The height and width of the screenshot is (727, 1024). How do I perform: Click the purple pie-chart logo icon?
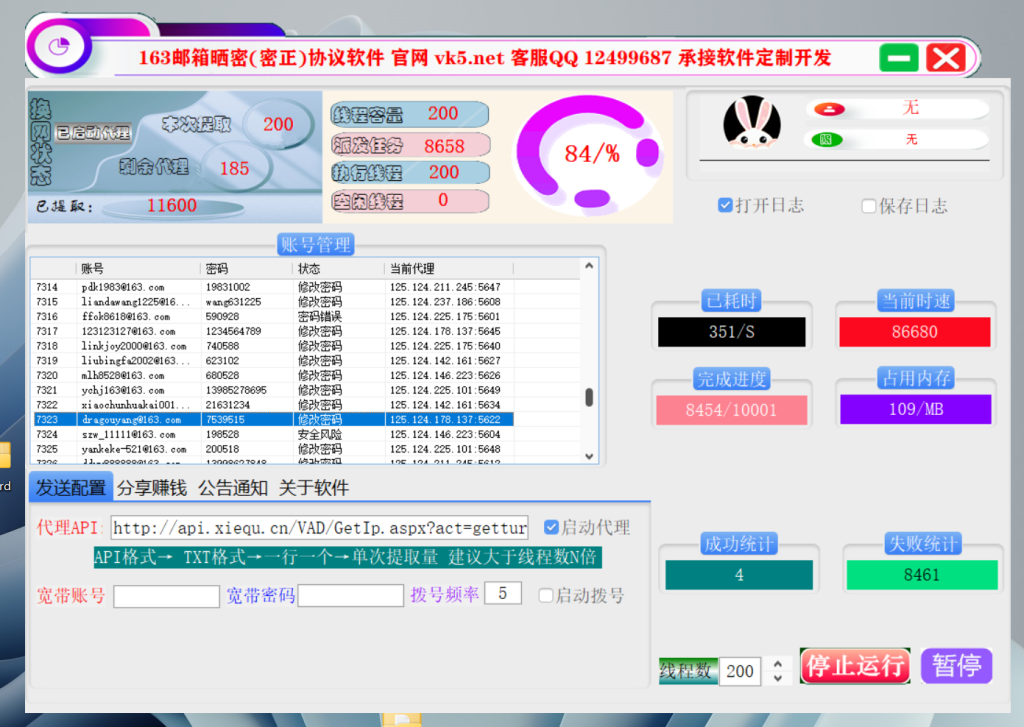(x=59, y=47)
